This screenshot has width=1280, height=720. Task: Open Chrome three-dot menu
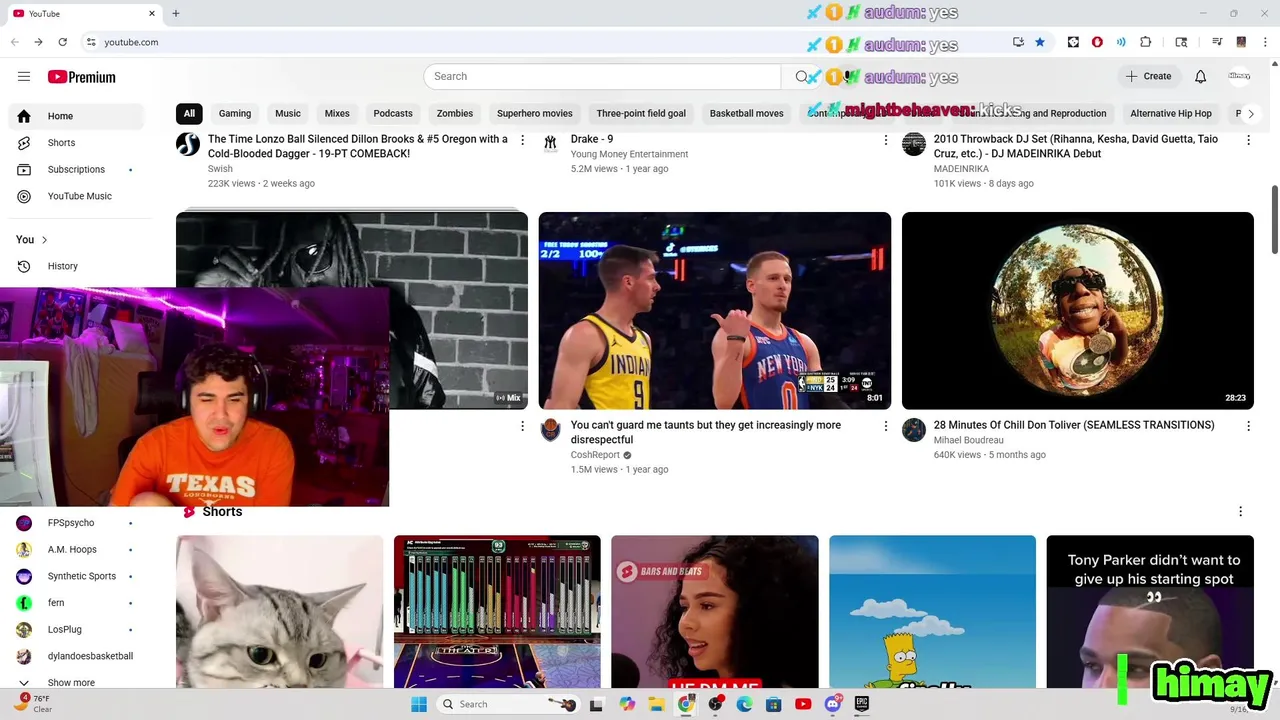[x=1265, y=42]
